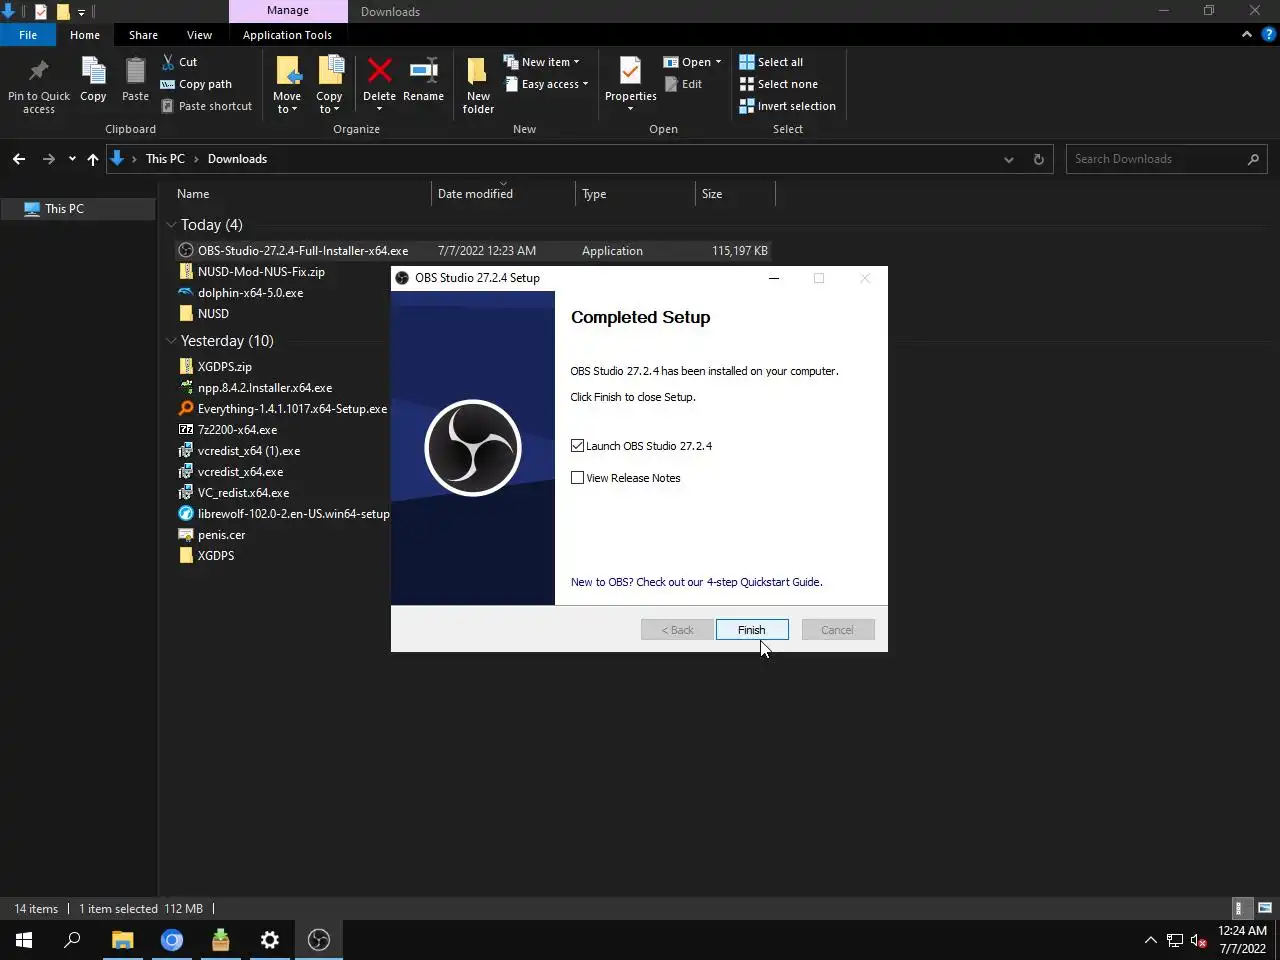Click Paste shortcut in the ribbon
This screenshot has width=1280, height=960.
coord(206,106)
